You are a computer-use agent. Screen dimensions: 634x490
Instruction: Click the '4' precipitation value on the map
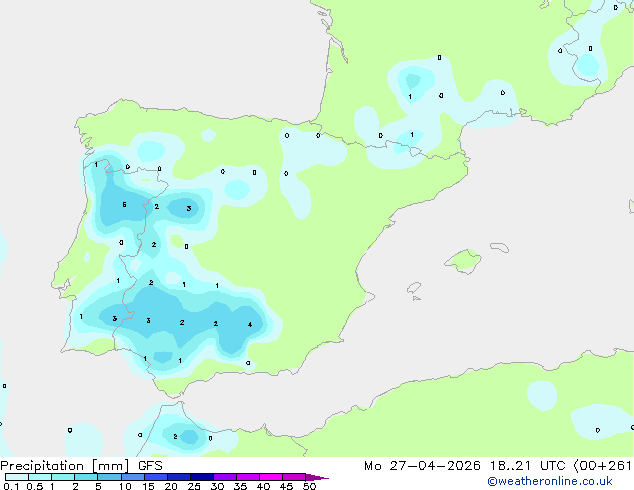click(x=250, y=324)
